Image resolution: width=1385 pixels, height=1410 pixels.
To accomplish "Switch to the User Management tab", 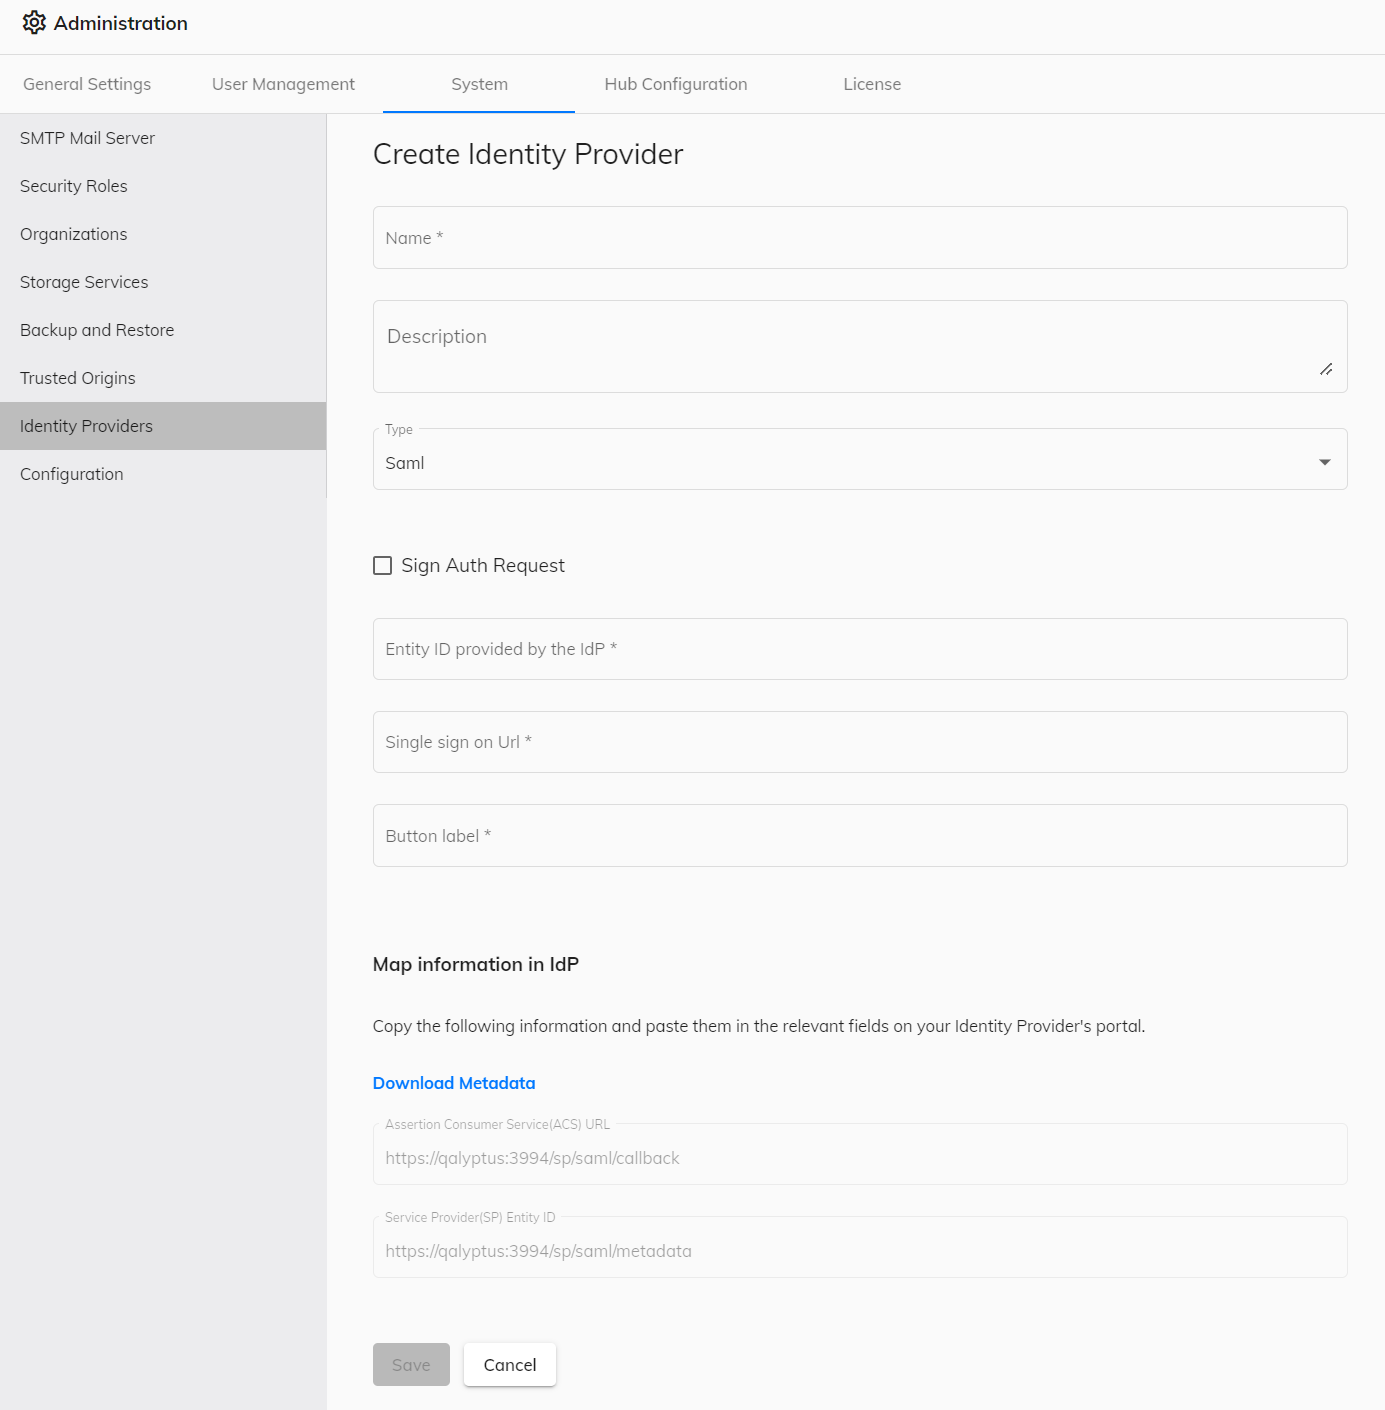I will pos(283,84).
